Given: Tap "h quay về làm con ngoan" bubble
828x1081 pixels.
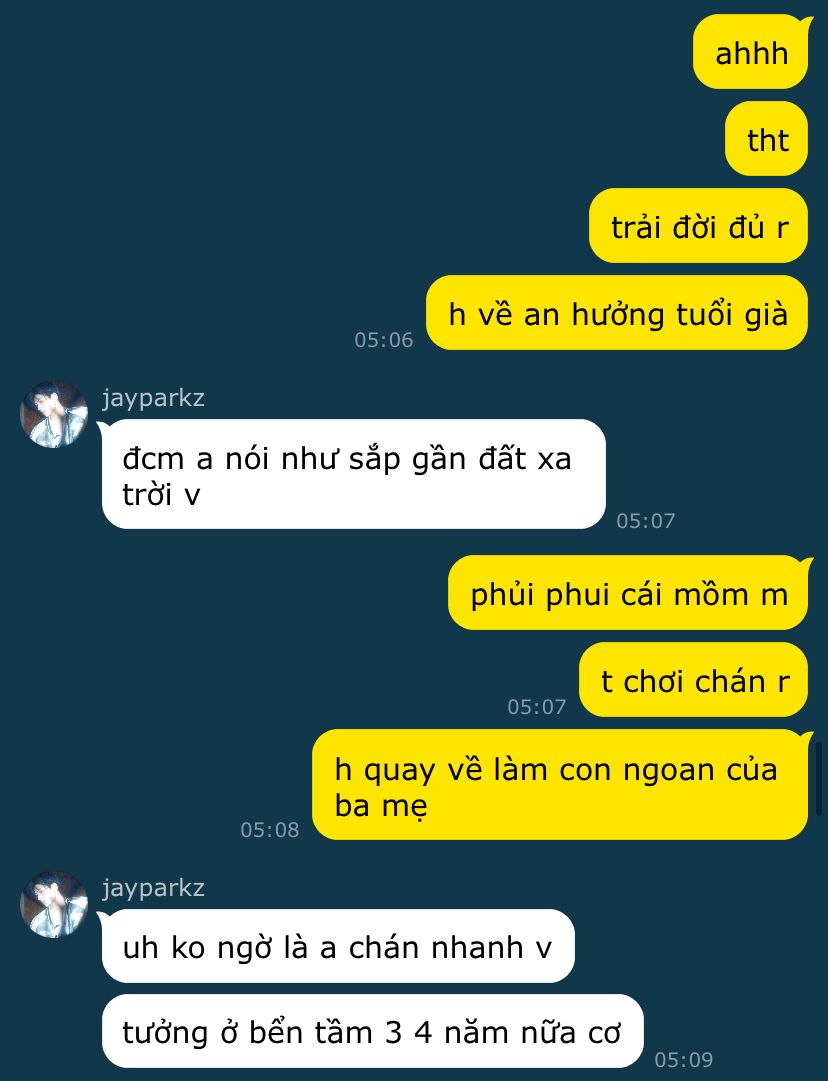Looking at the screenshot, I should click(560, 785).
